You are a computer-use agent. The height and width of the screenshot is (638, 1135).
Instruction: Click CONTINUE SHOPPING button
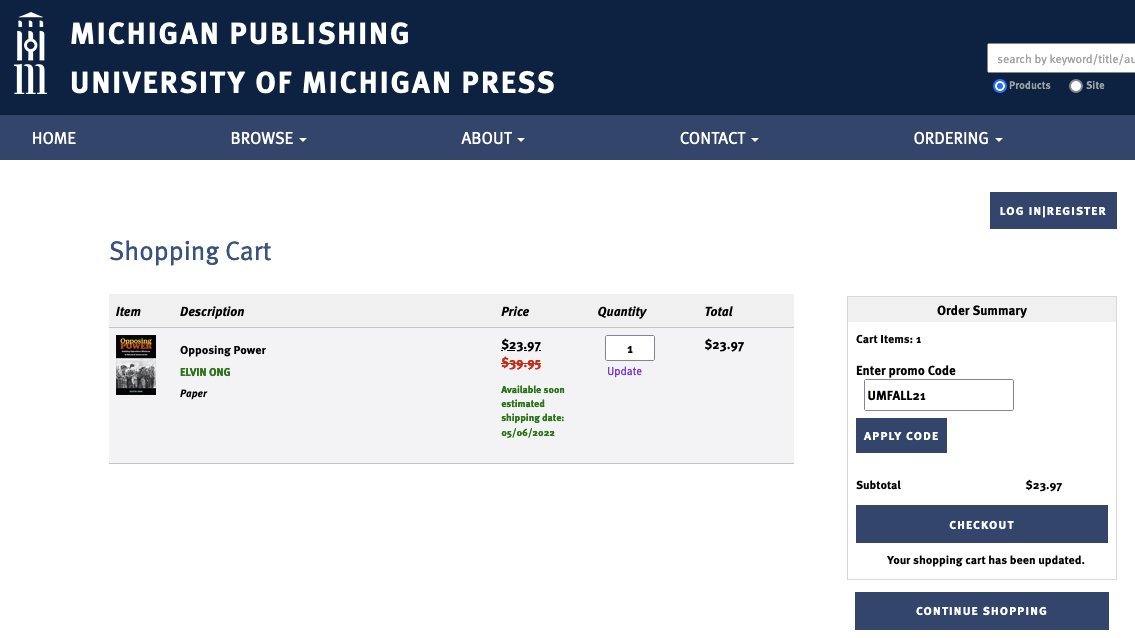(x=982, y=611)
